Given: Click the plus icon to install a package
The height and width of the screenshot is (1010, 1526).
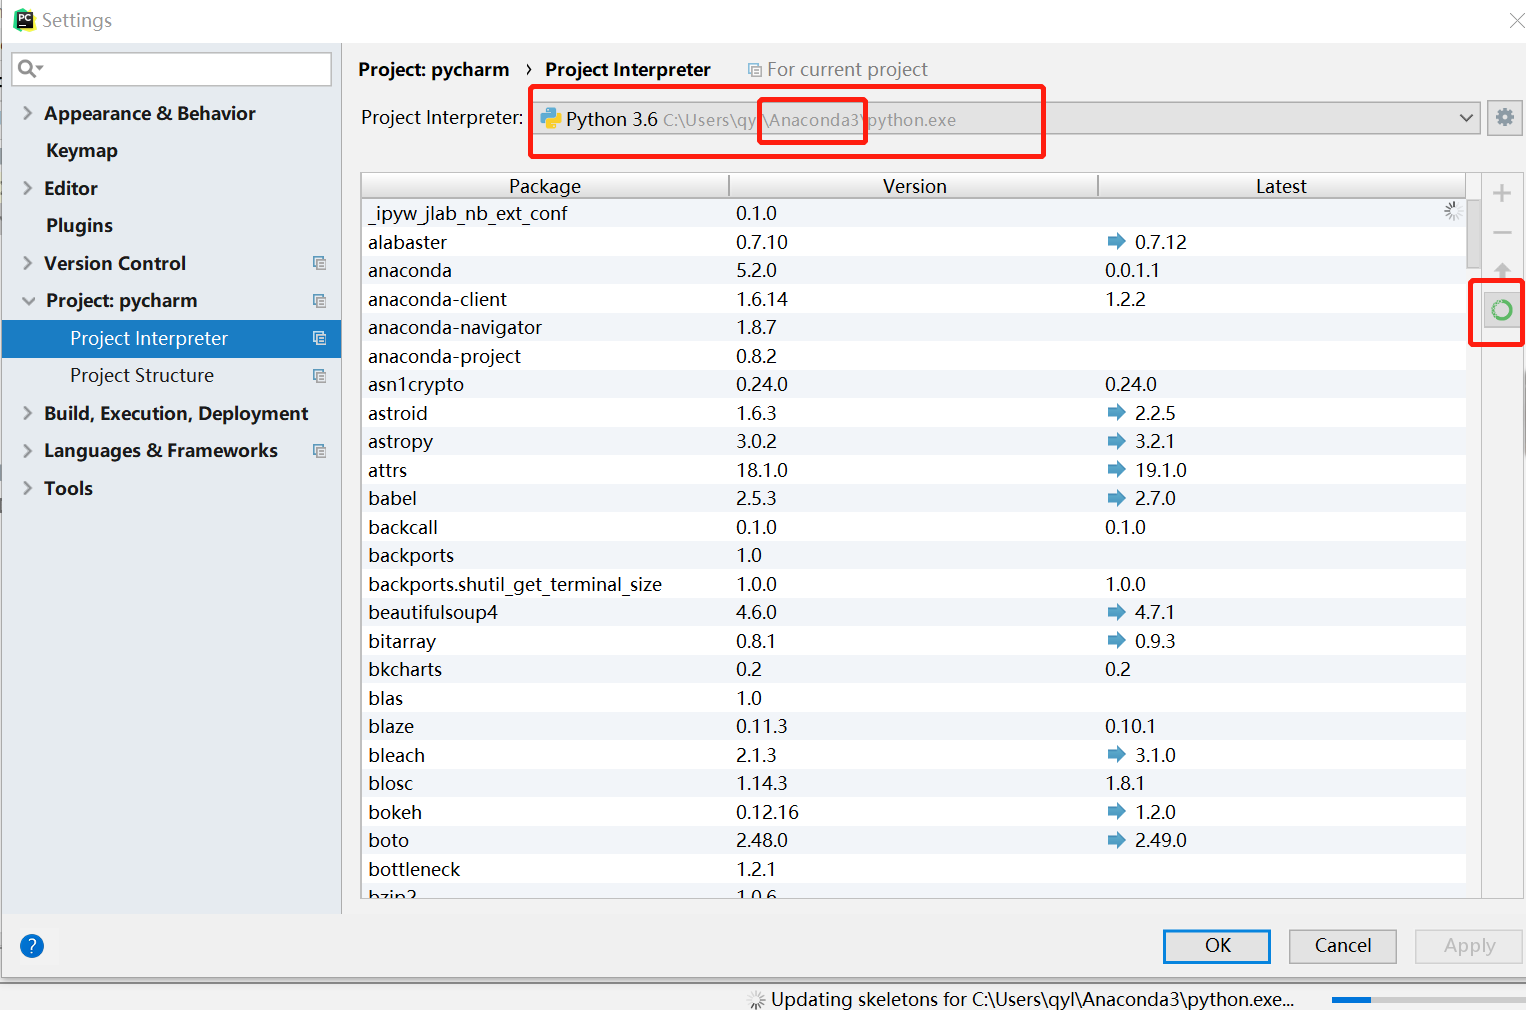Looking at the screenshot, I should 1502,193.
